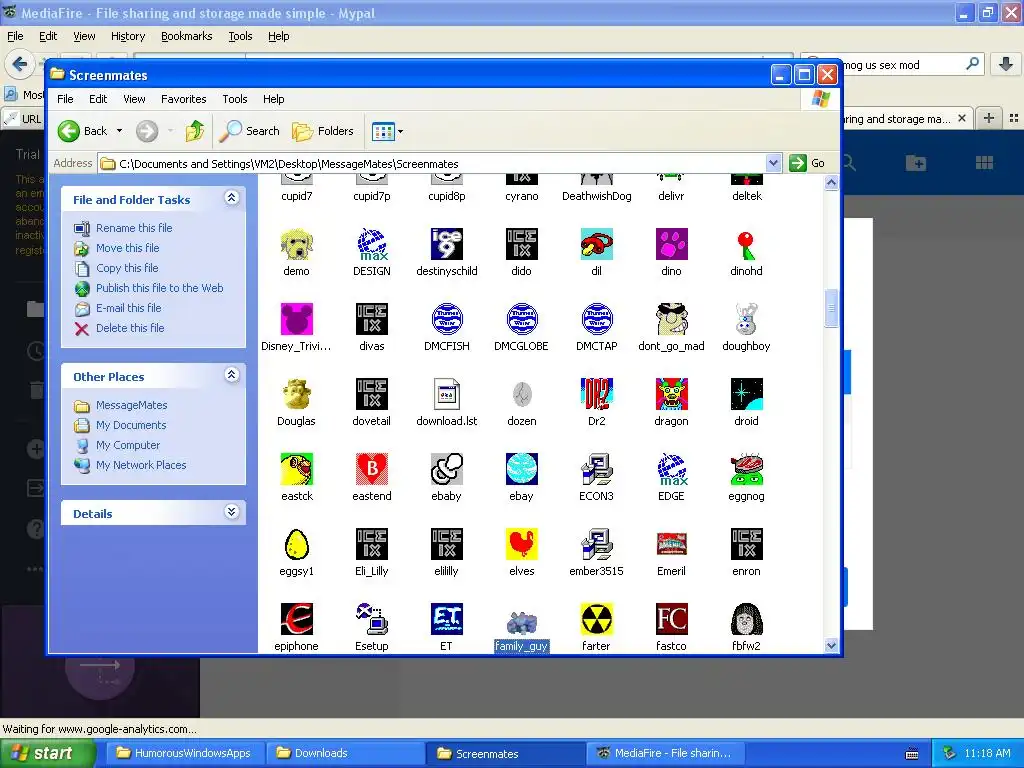
Task: Open the Screenmates Favorites menu
Action: [184, 99]
